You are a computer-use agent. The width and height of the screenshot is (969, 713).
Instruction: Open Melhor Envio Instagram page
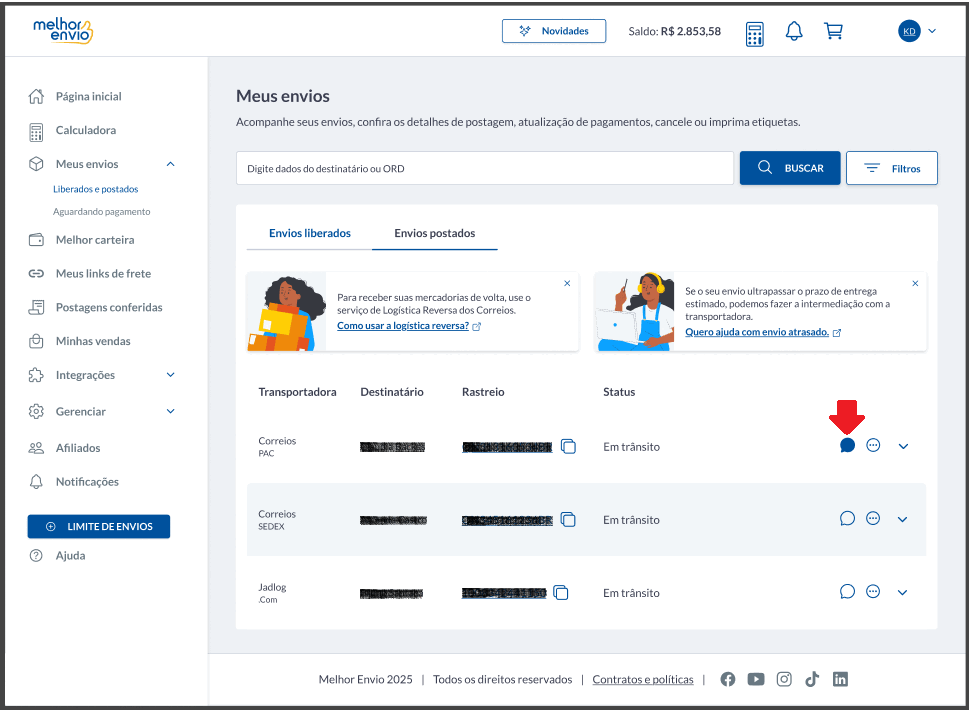(784, 679)
